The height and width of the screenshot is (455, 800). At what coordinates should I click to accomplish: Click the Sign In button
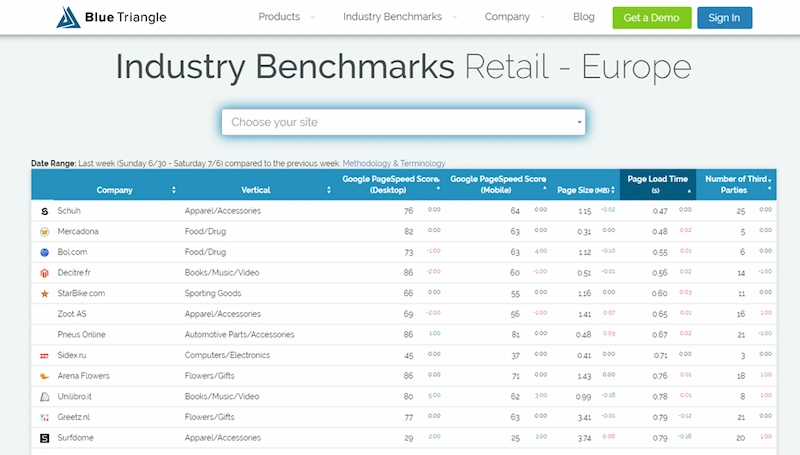click(724, 18)
